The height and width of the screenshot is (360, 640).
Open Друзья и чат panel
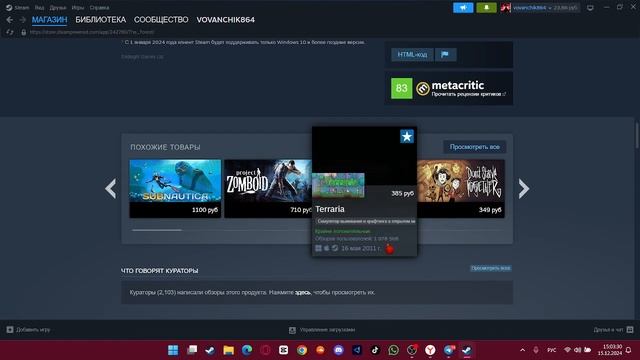pos(613,329)
